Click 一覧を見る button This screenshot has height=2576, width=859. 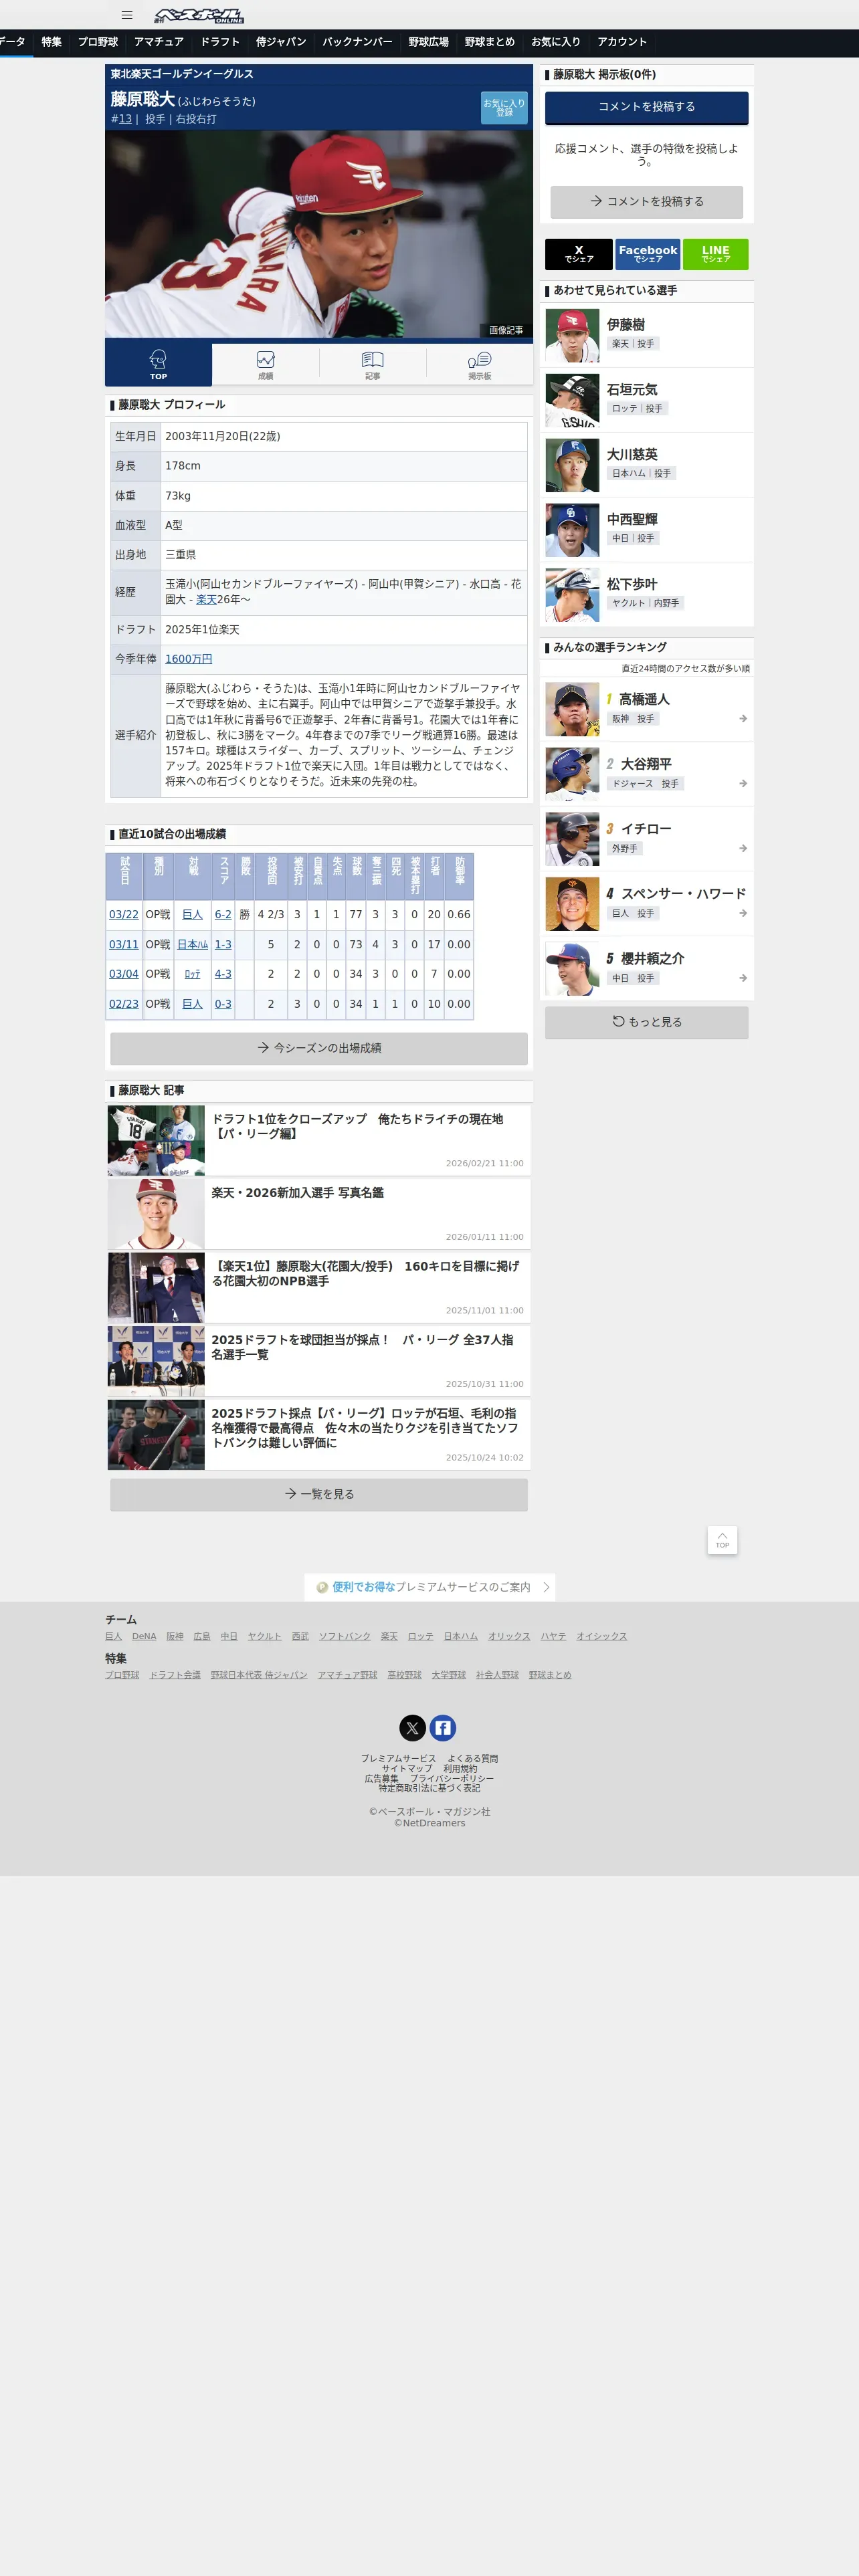(x=319, y=1494)
